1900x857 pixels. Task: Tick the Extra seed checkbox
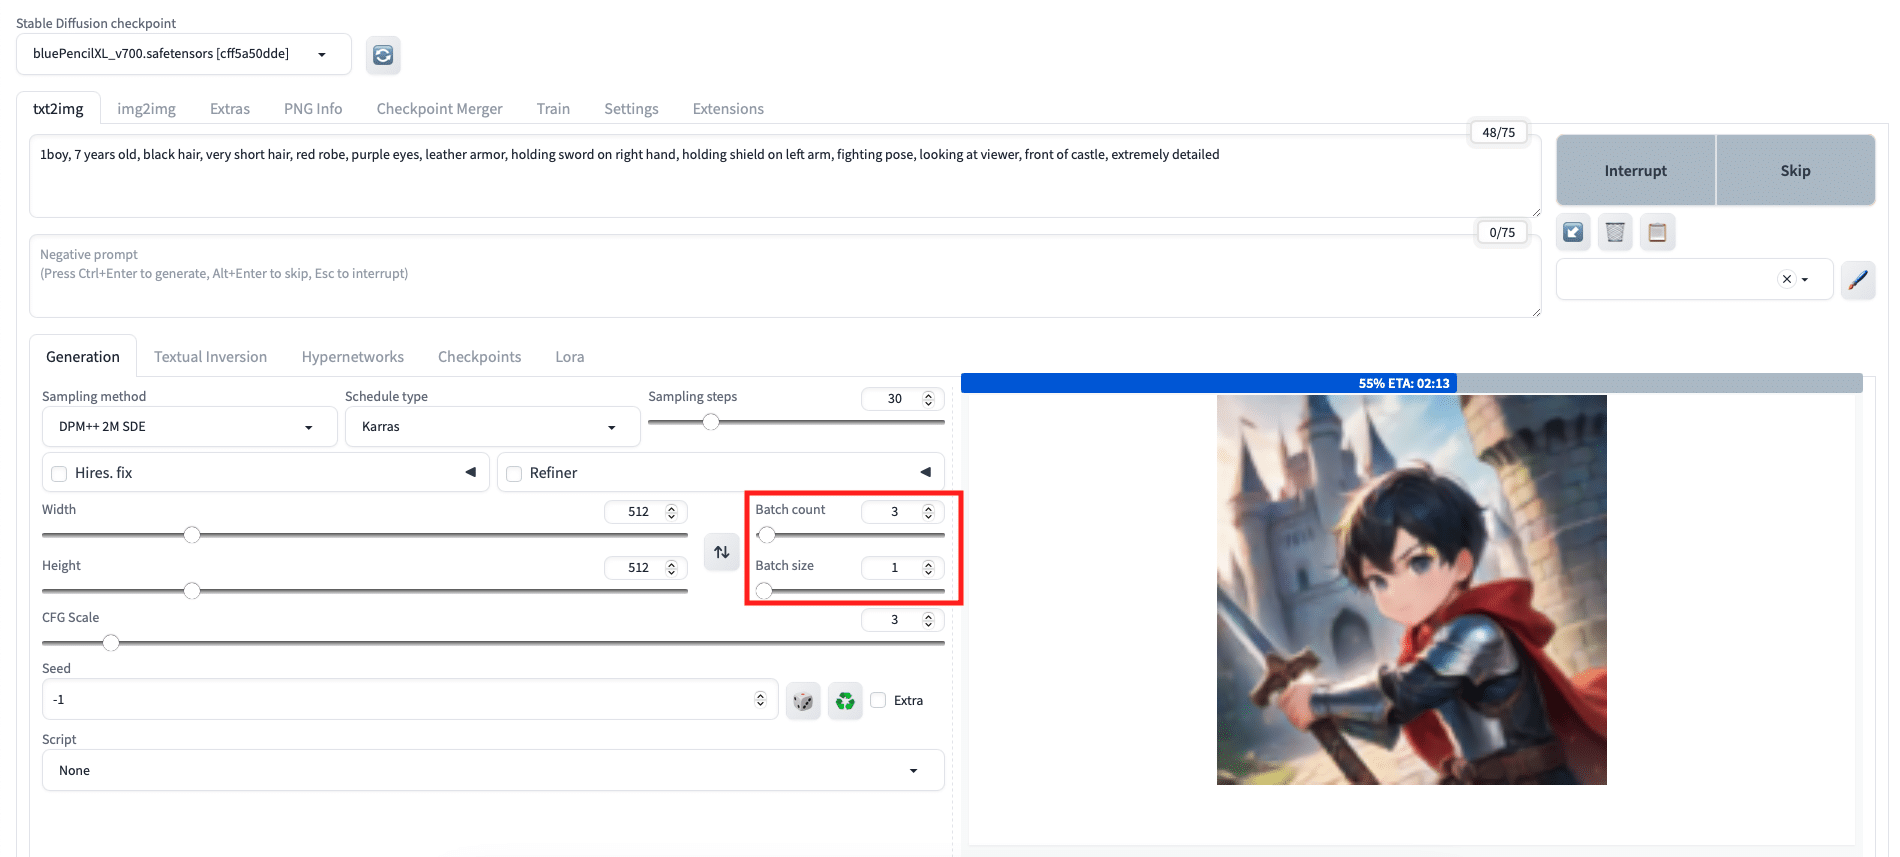click(x=878, y=700)
